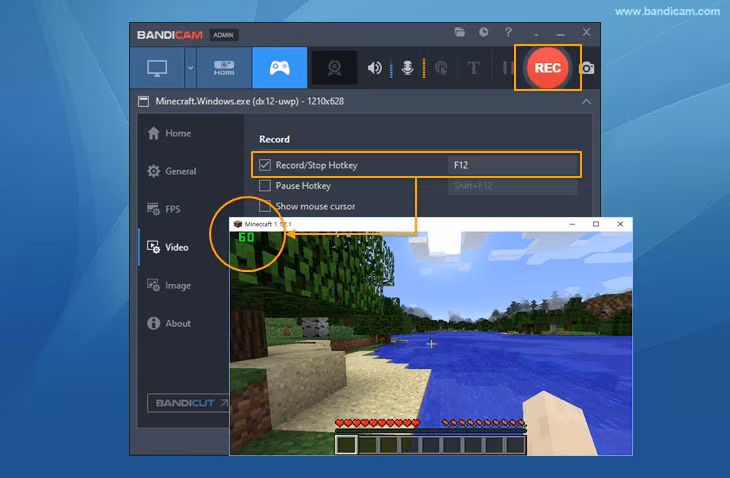The height and width of the screenshot is (478, 730).
Task: Select the Game Recording mode gamepad icon
Action: coord(280,68)
